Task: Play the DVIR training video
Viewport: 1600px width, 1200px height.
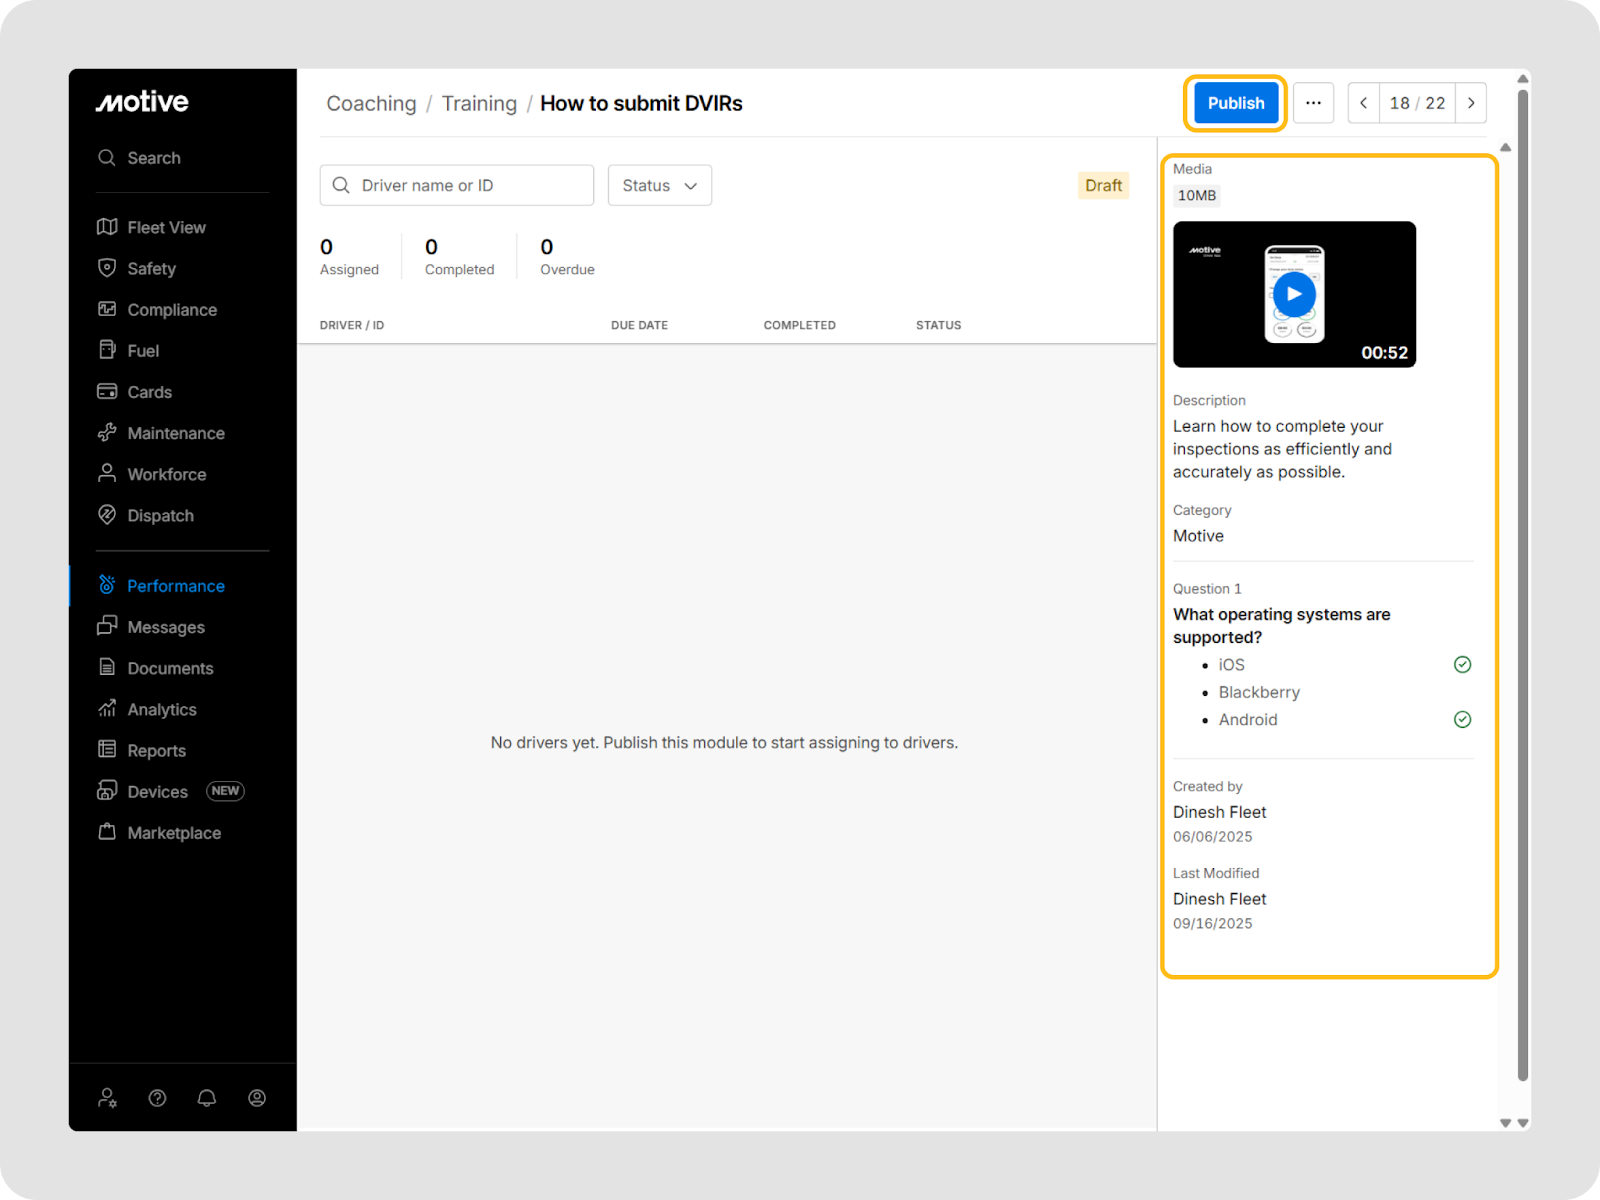Action: click(x=1294, y=294)
